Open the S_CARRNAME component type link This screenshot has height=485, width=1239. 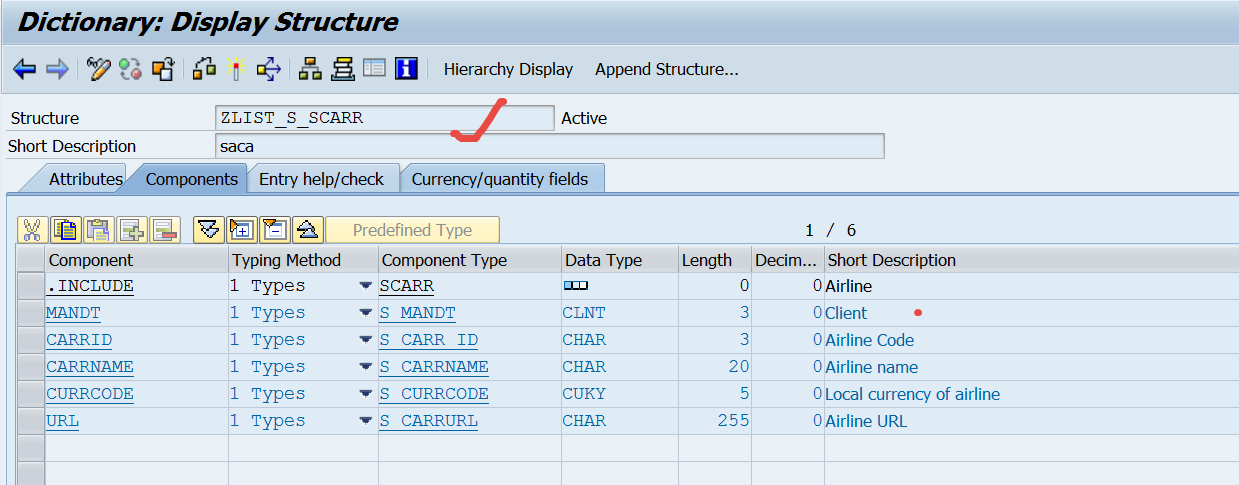click(434, 367)
